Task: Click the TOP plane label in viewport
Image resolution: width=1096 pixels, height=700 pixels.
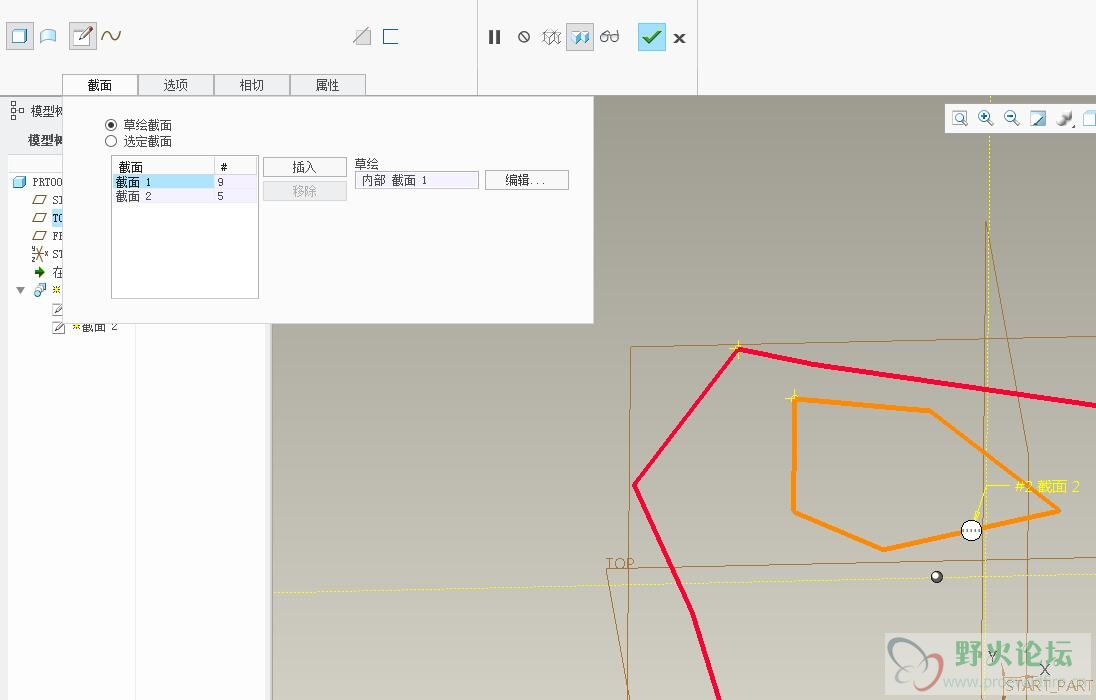Action: tap(620, 563)
